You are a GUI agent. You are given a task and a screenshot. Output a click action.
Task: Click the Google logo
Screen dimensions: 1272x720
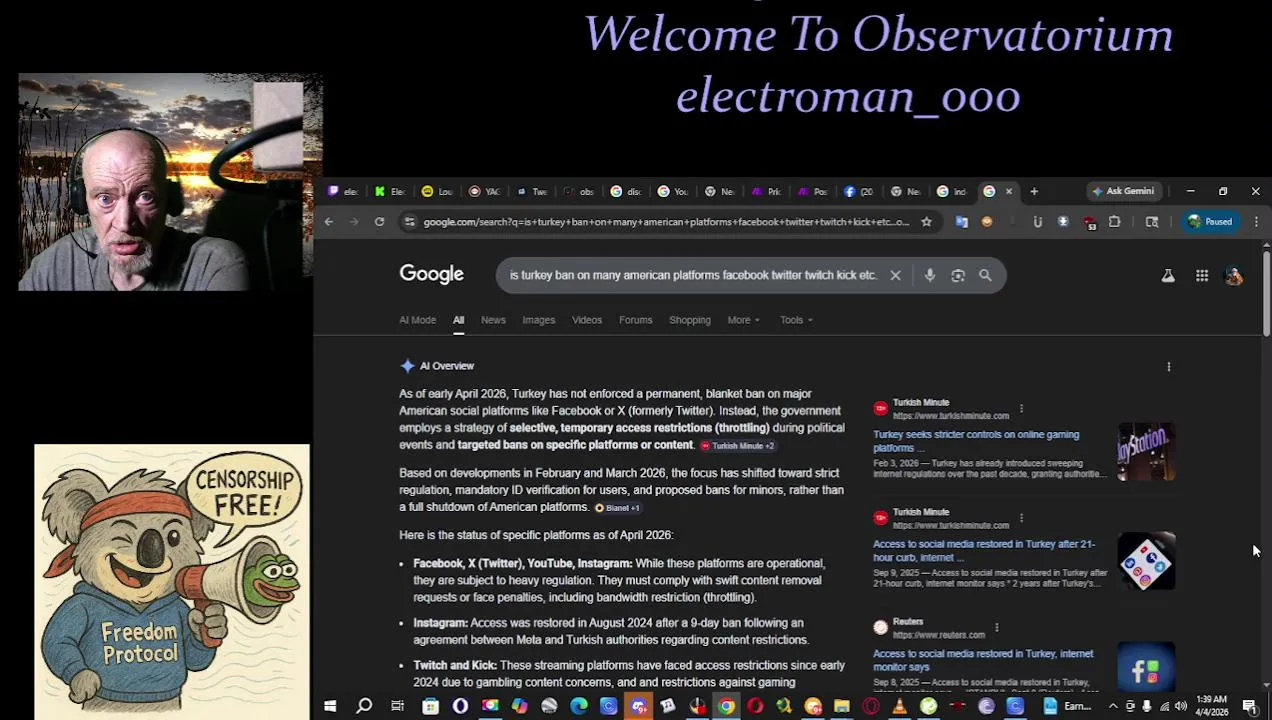tap(431, 274)
